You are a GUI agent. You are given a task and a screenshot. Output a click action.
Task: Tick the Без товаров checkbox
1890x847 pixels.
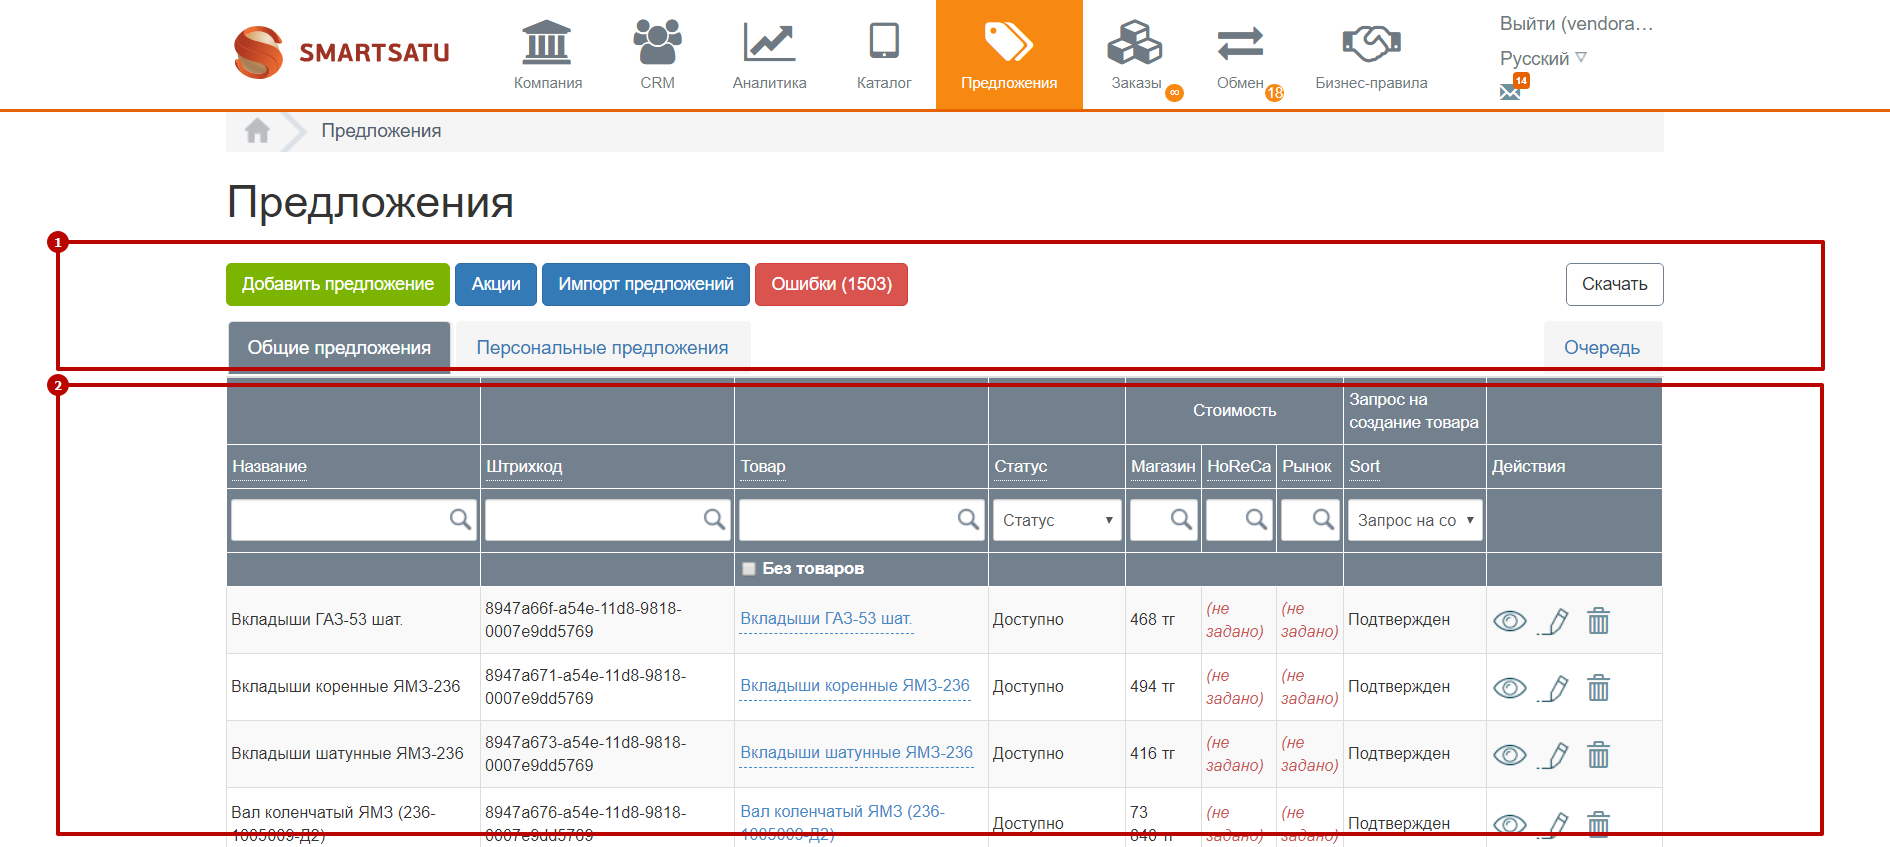pyautogui.click(x=748, y=569)
